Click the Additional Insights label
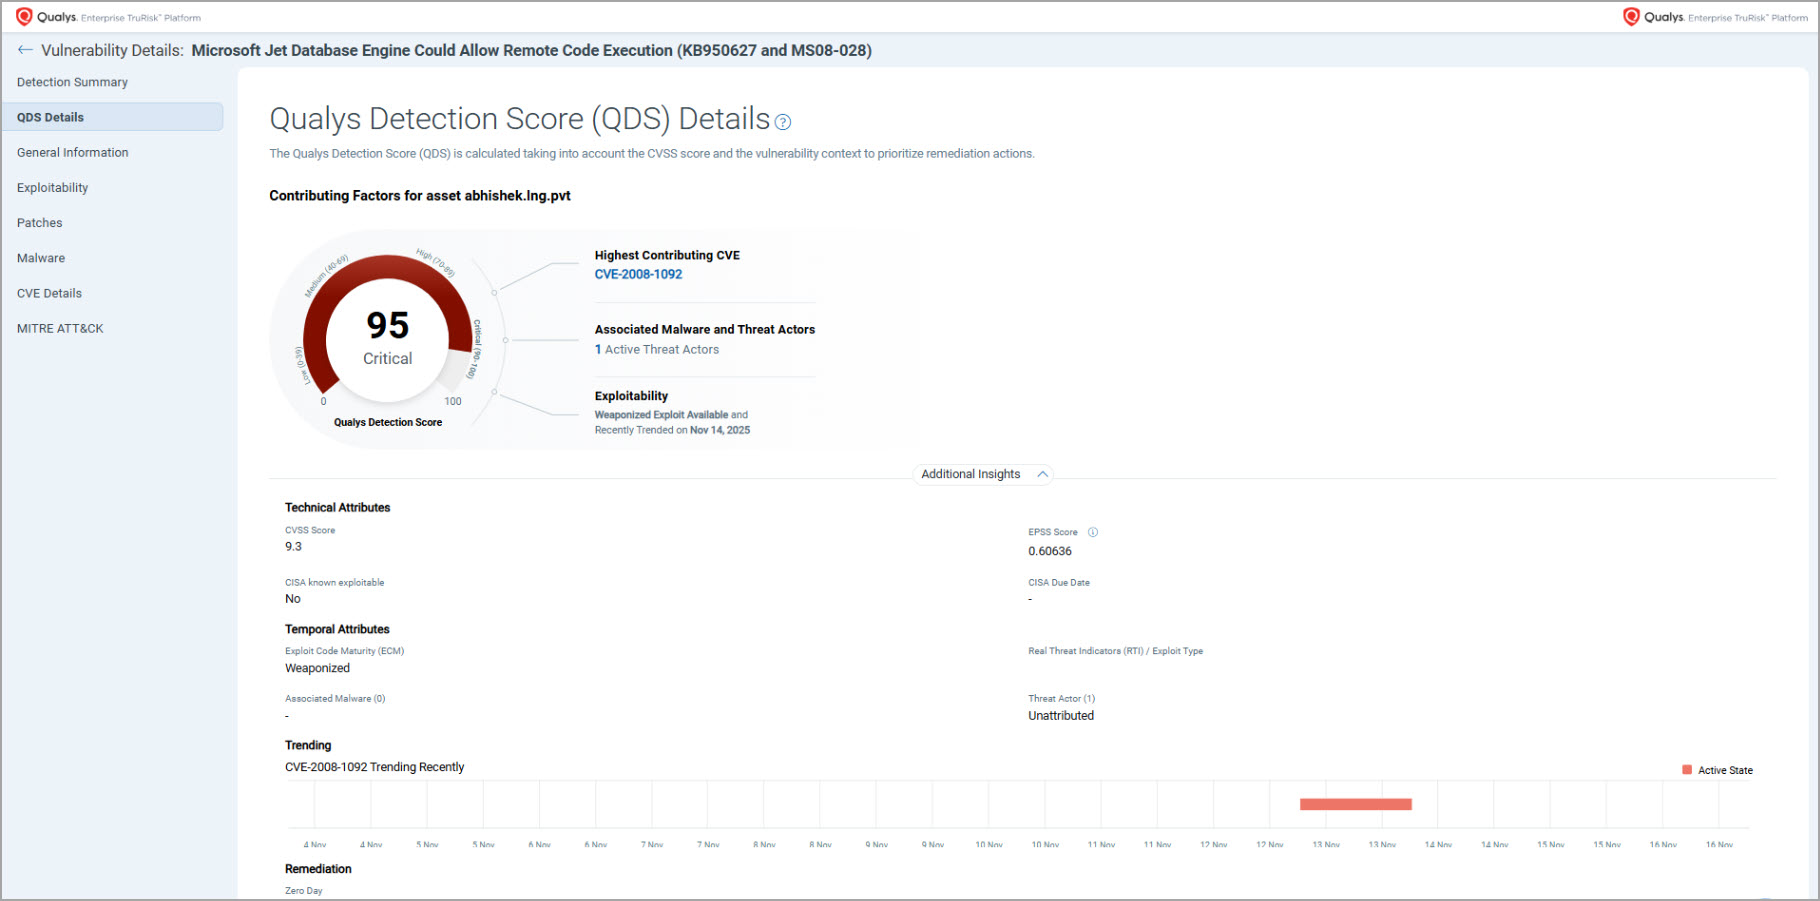The width and height of the screenshot is (1820, 901). point(970,474)
